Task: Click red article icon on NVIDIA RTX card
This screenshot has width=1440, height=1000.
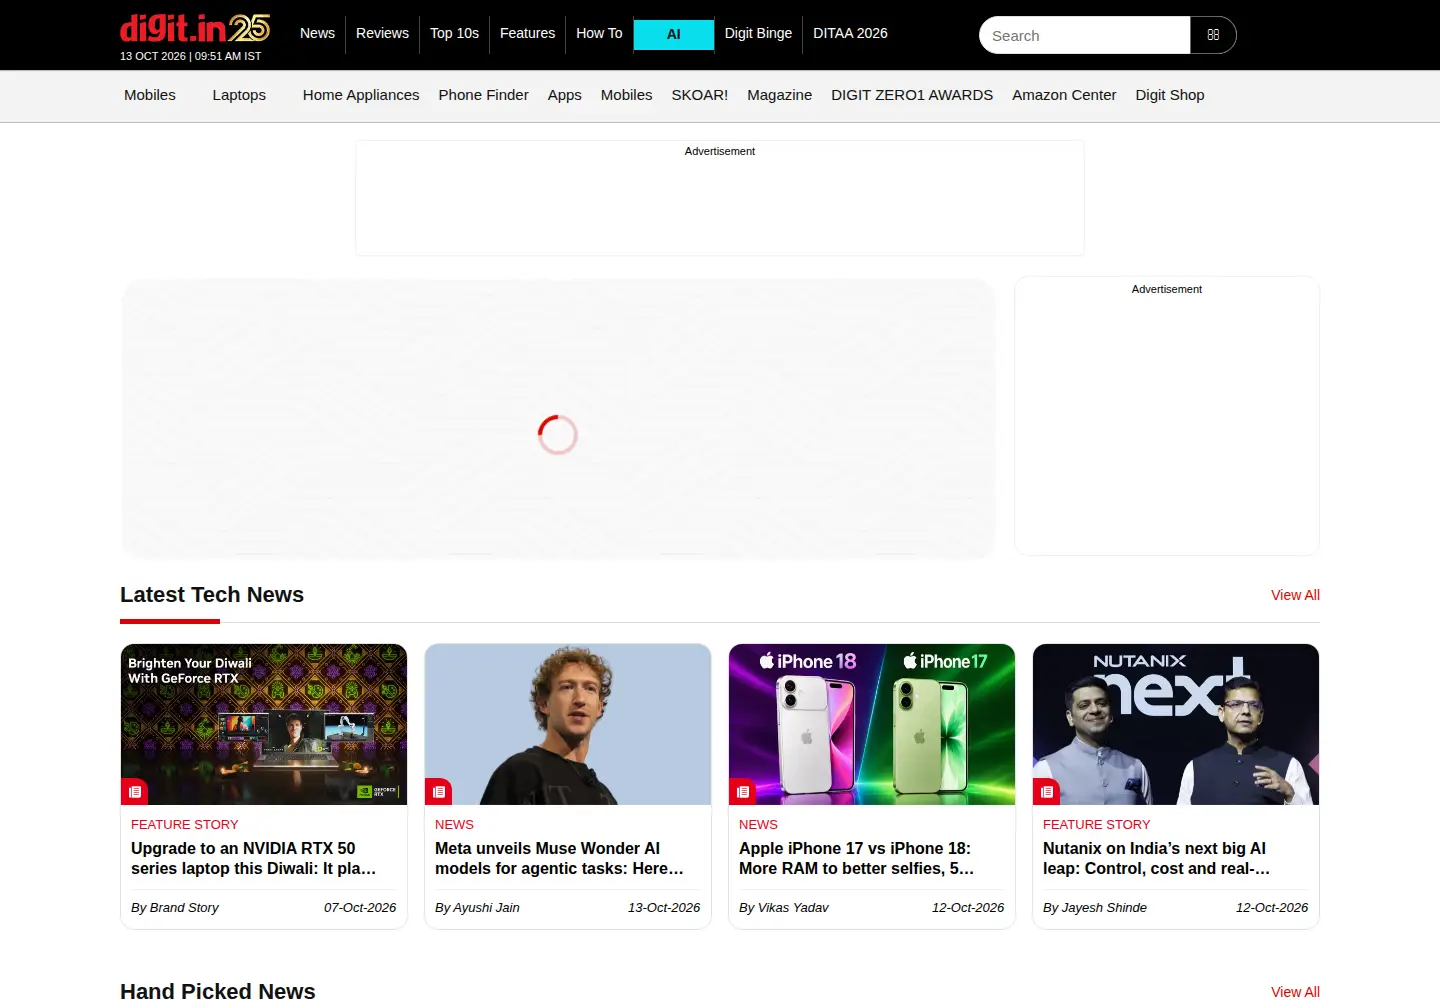Action: 135,792
